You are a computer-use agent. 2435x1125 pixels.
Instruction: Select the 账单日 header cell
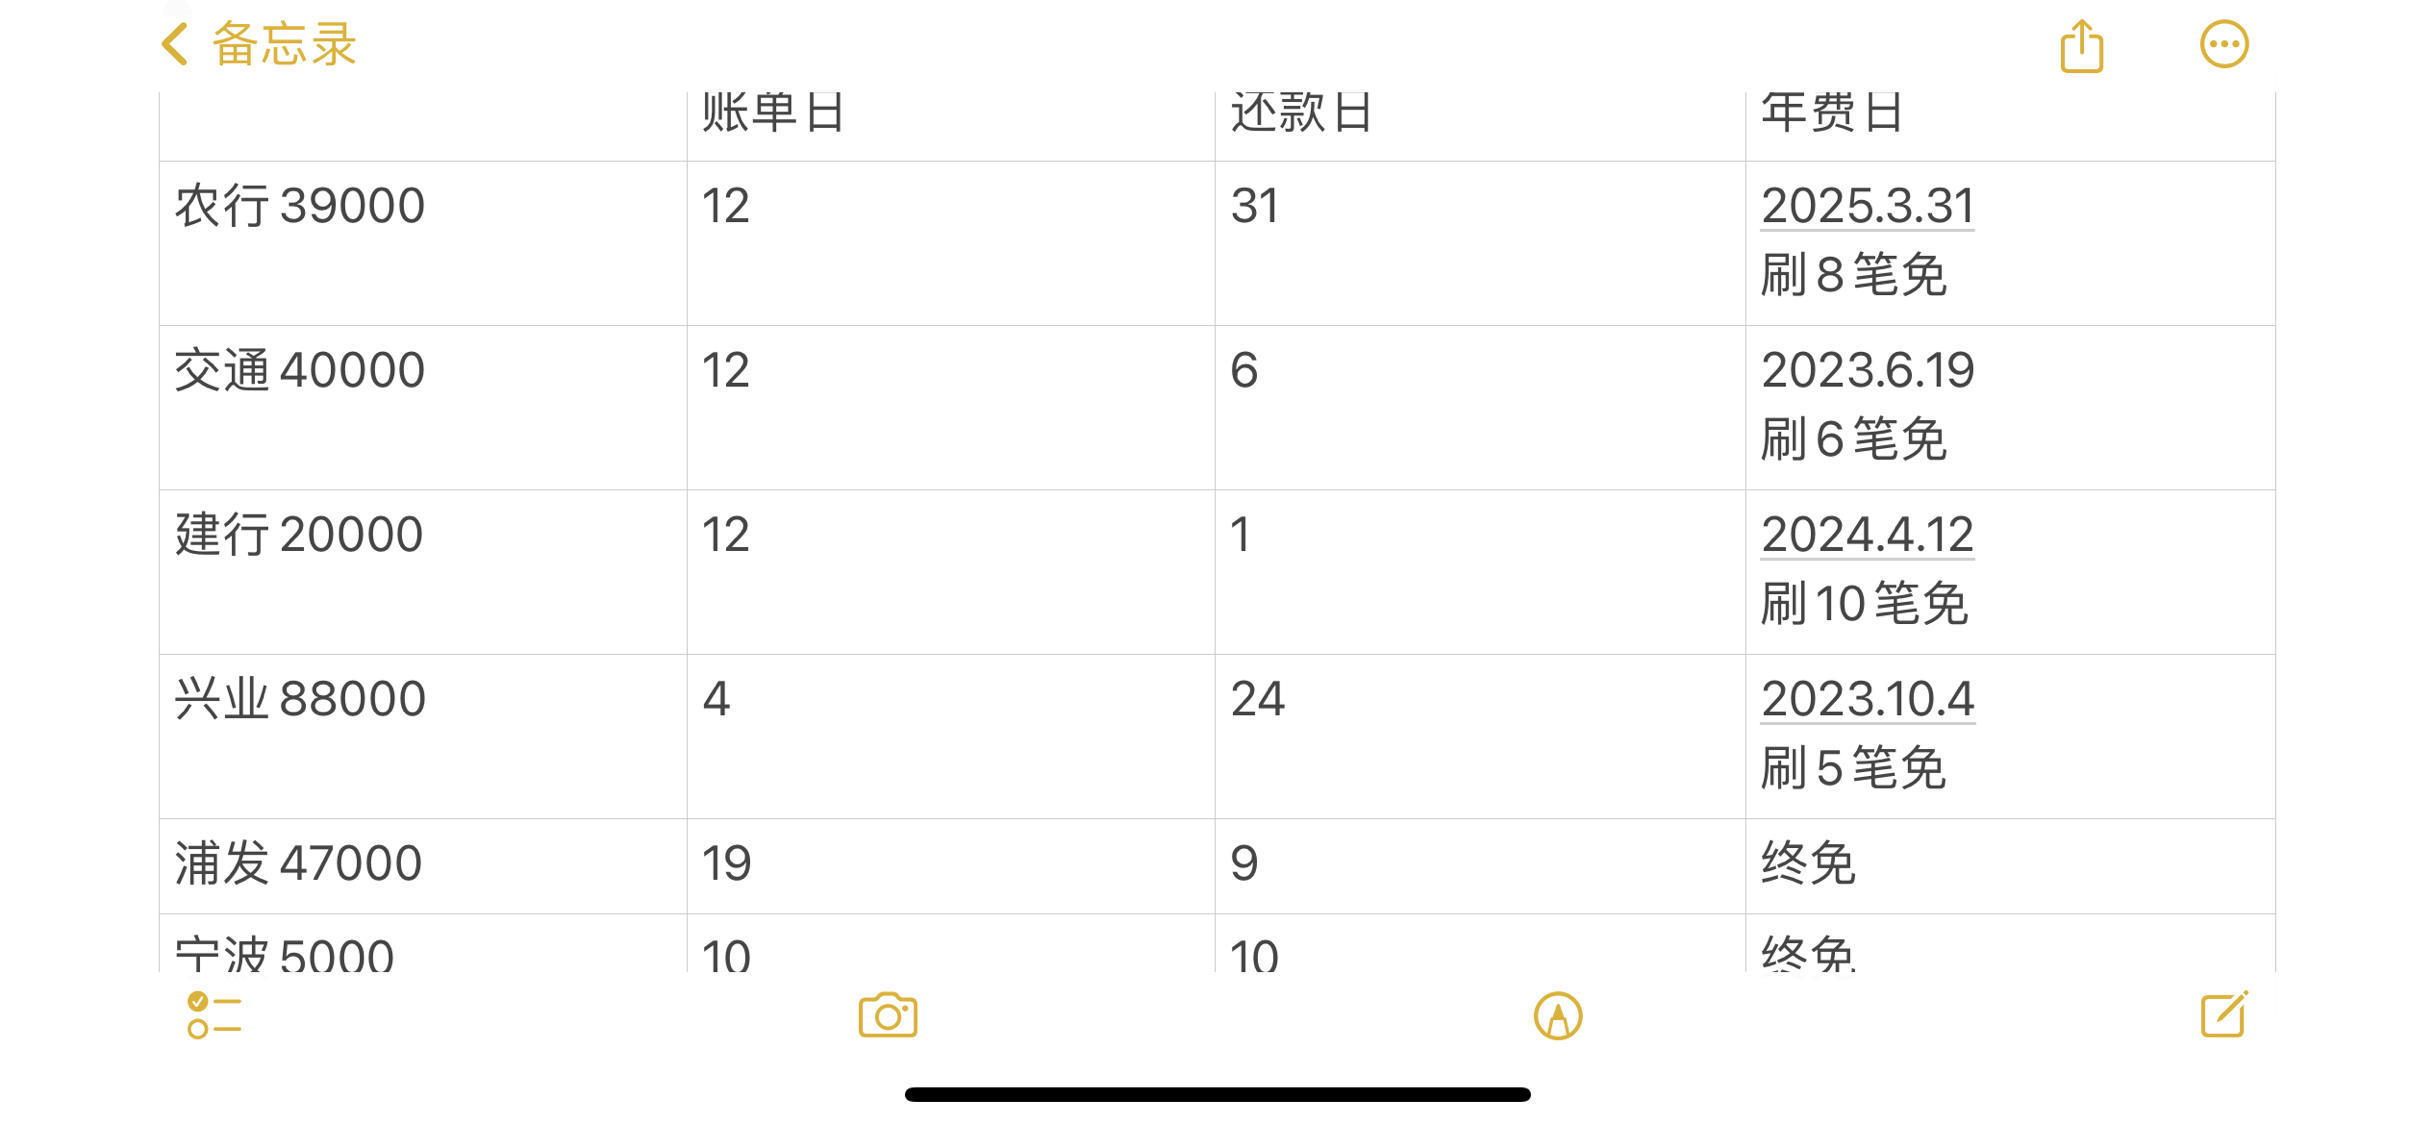click(x=951, y=126)
